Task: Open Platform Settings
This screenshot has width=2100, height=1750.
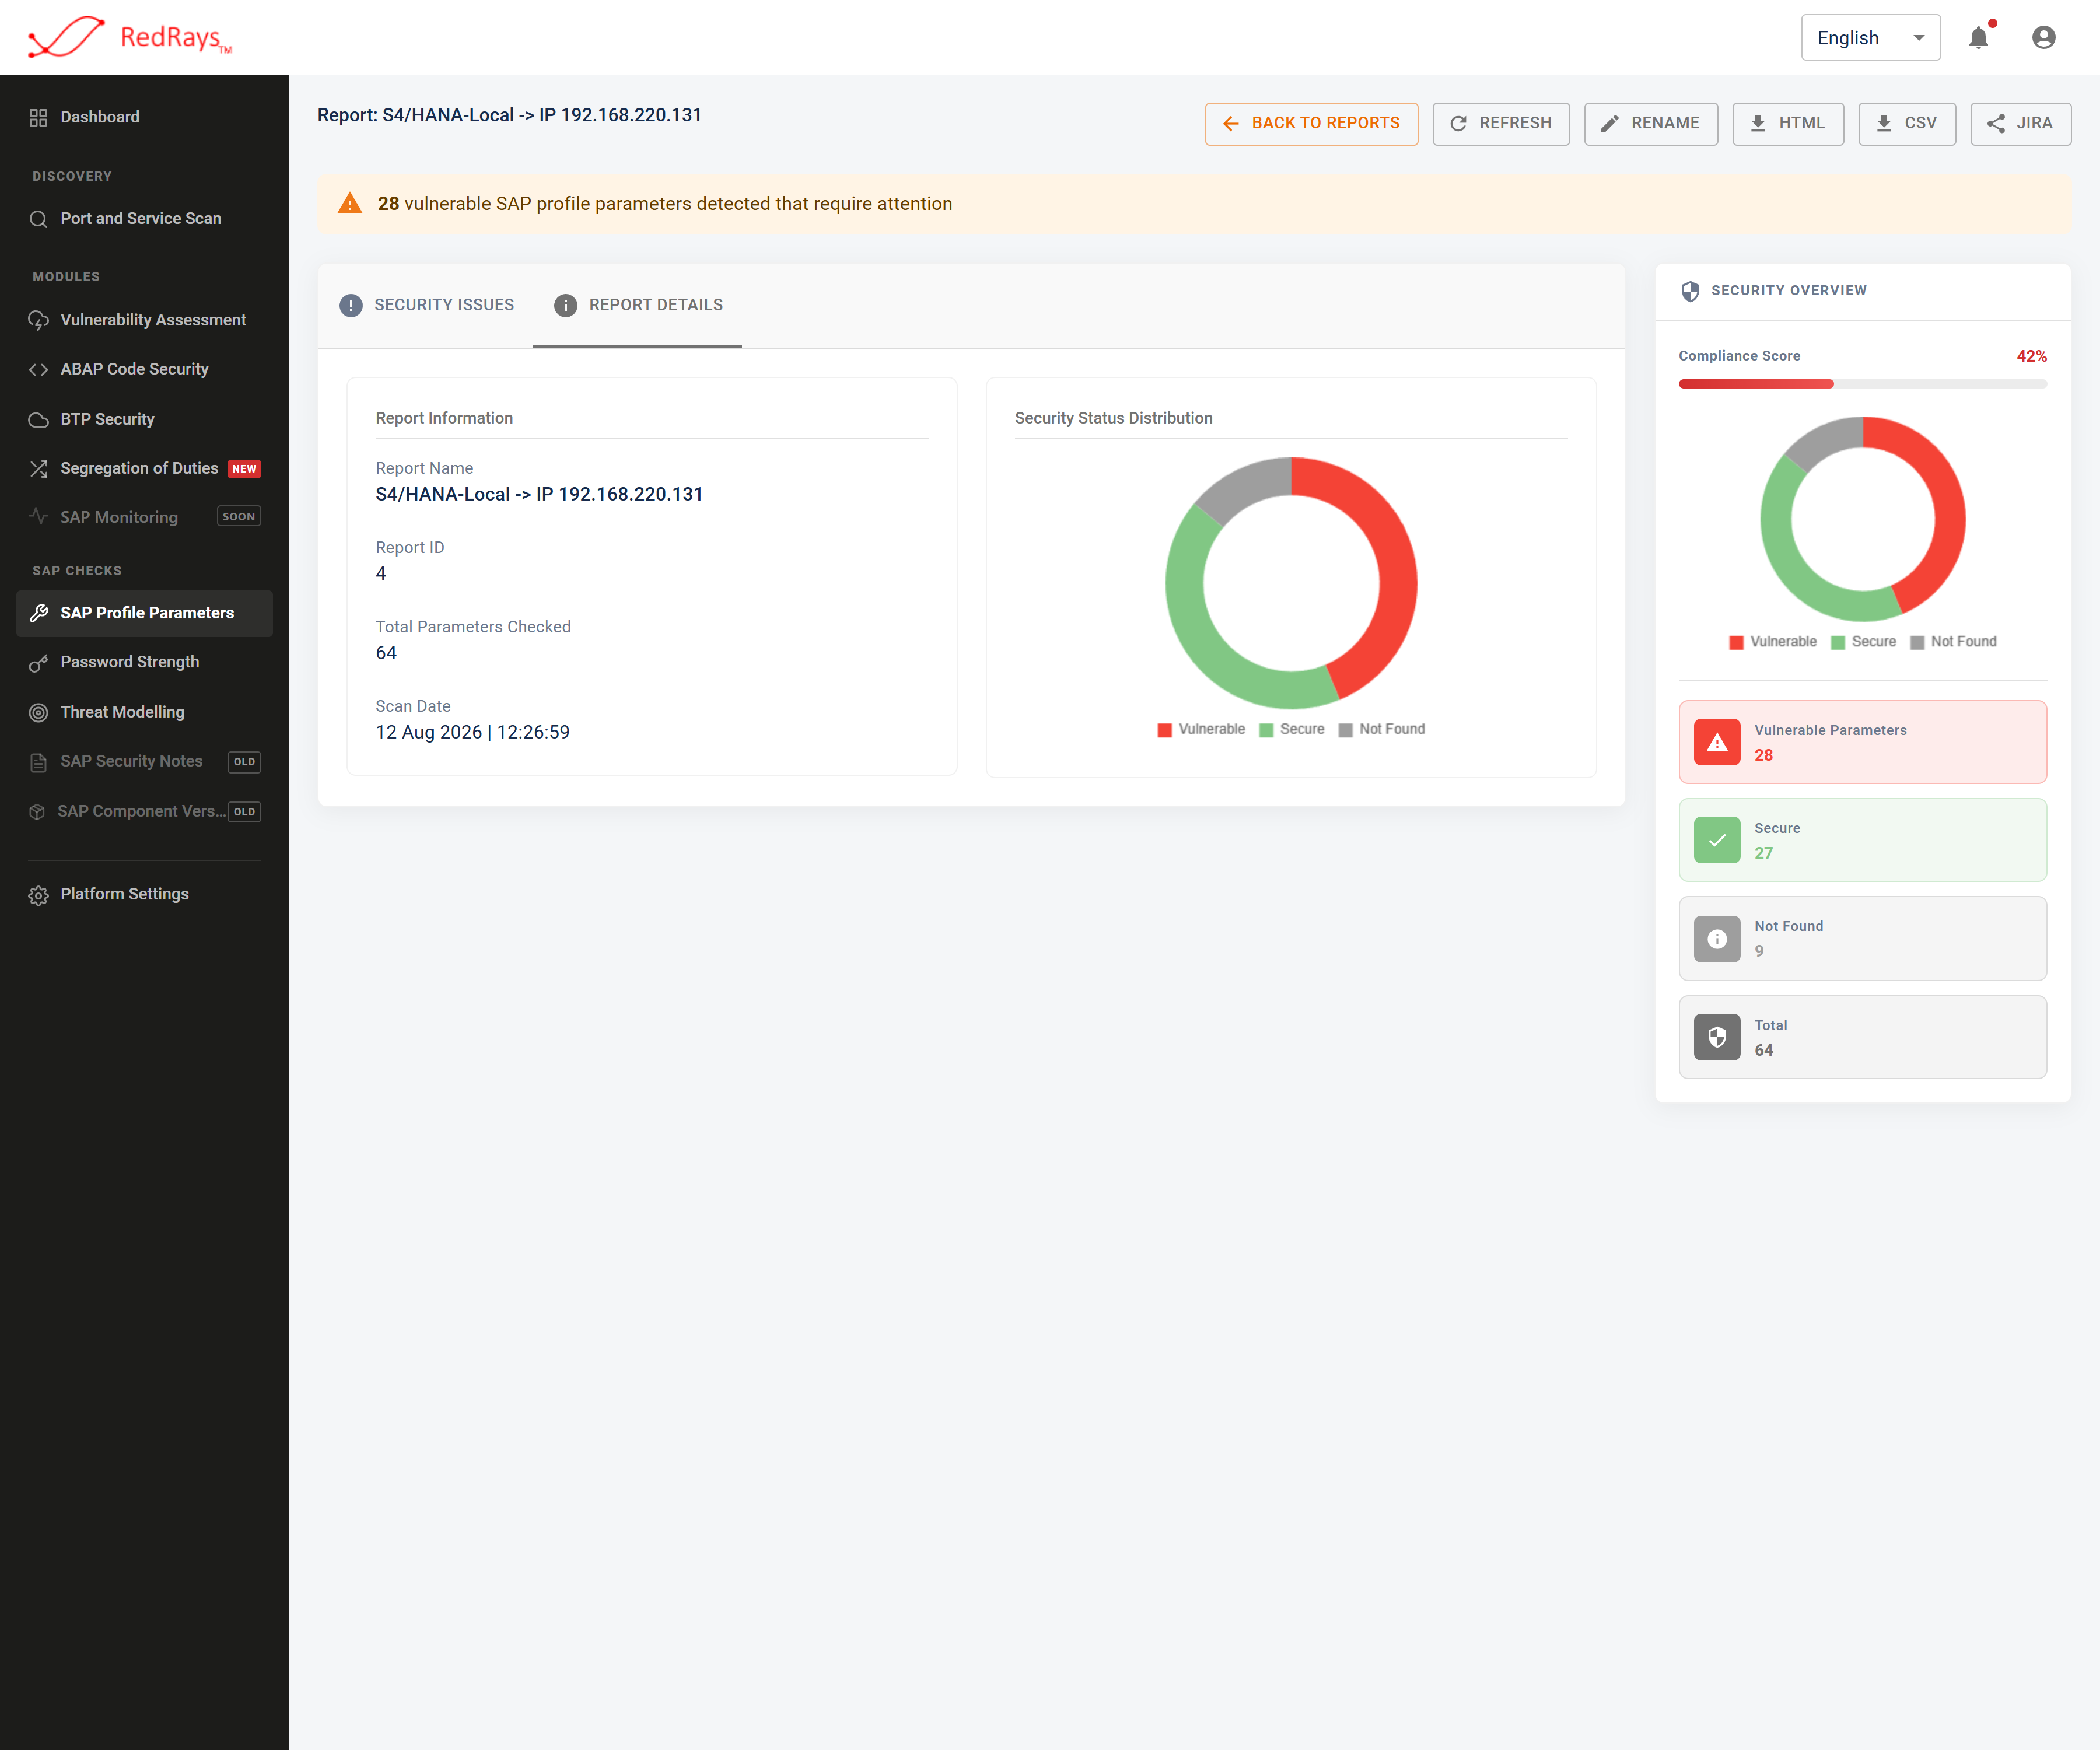Action: pyautogui.click(x=144, y=895)
